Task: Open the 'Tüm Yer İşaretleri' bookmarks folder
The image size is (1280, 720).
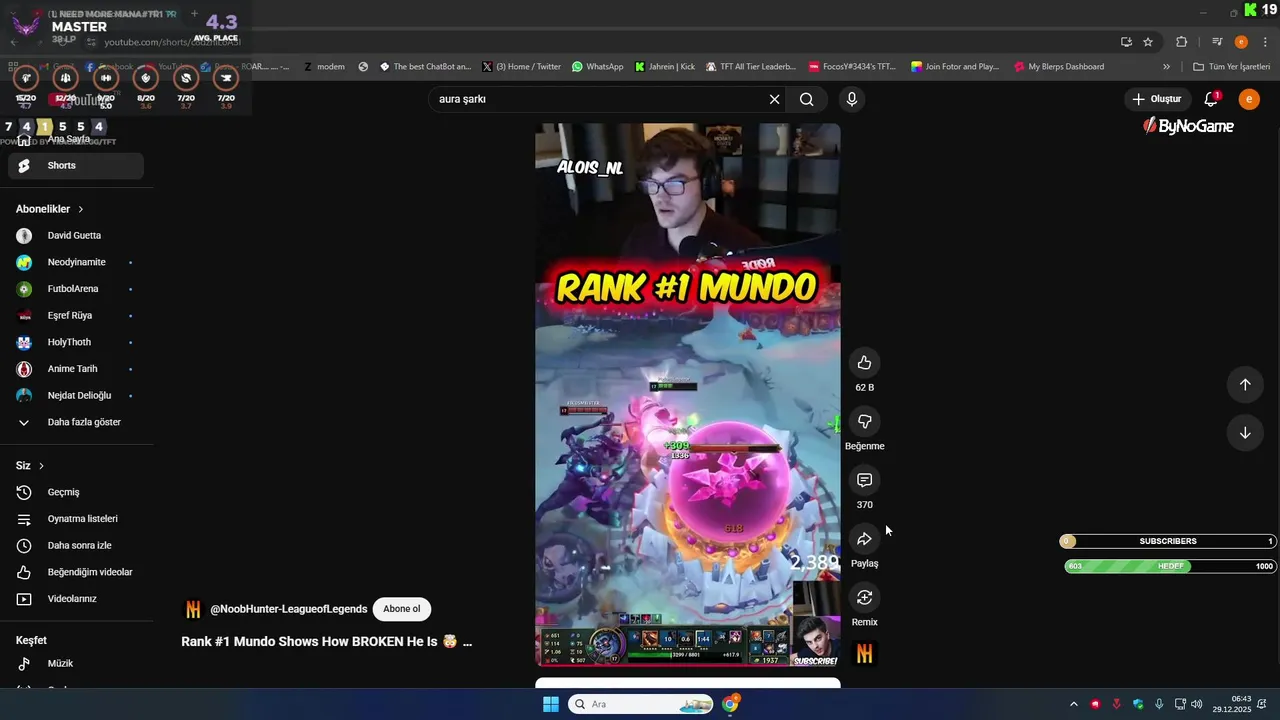Action: pos(1232,67)
